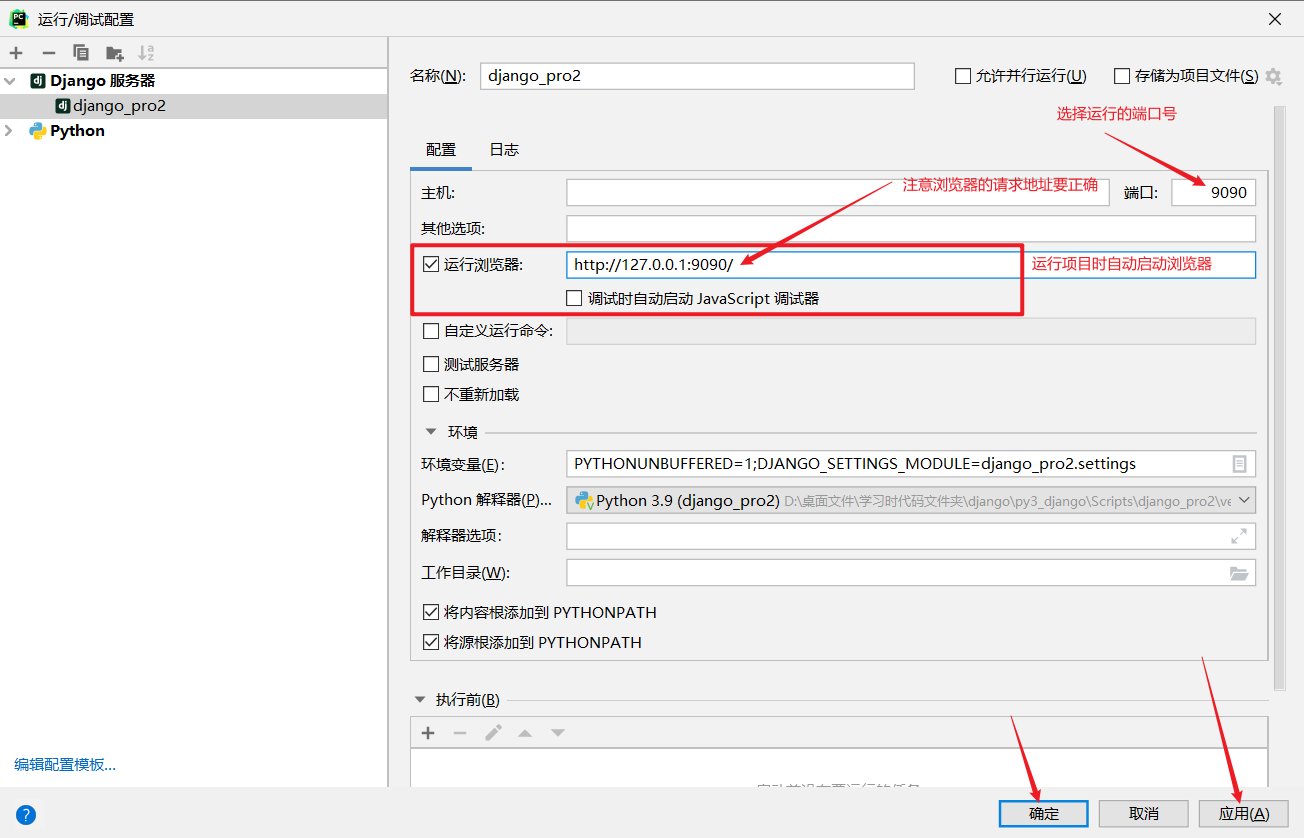Expand the Python tree node
This screenshot has height=838, width=1304.
[x=10, y=131]
